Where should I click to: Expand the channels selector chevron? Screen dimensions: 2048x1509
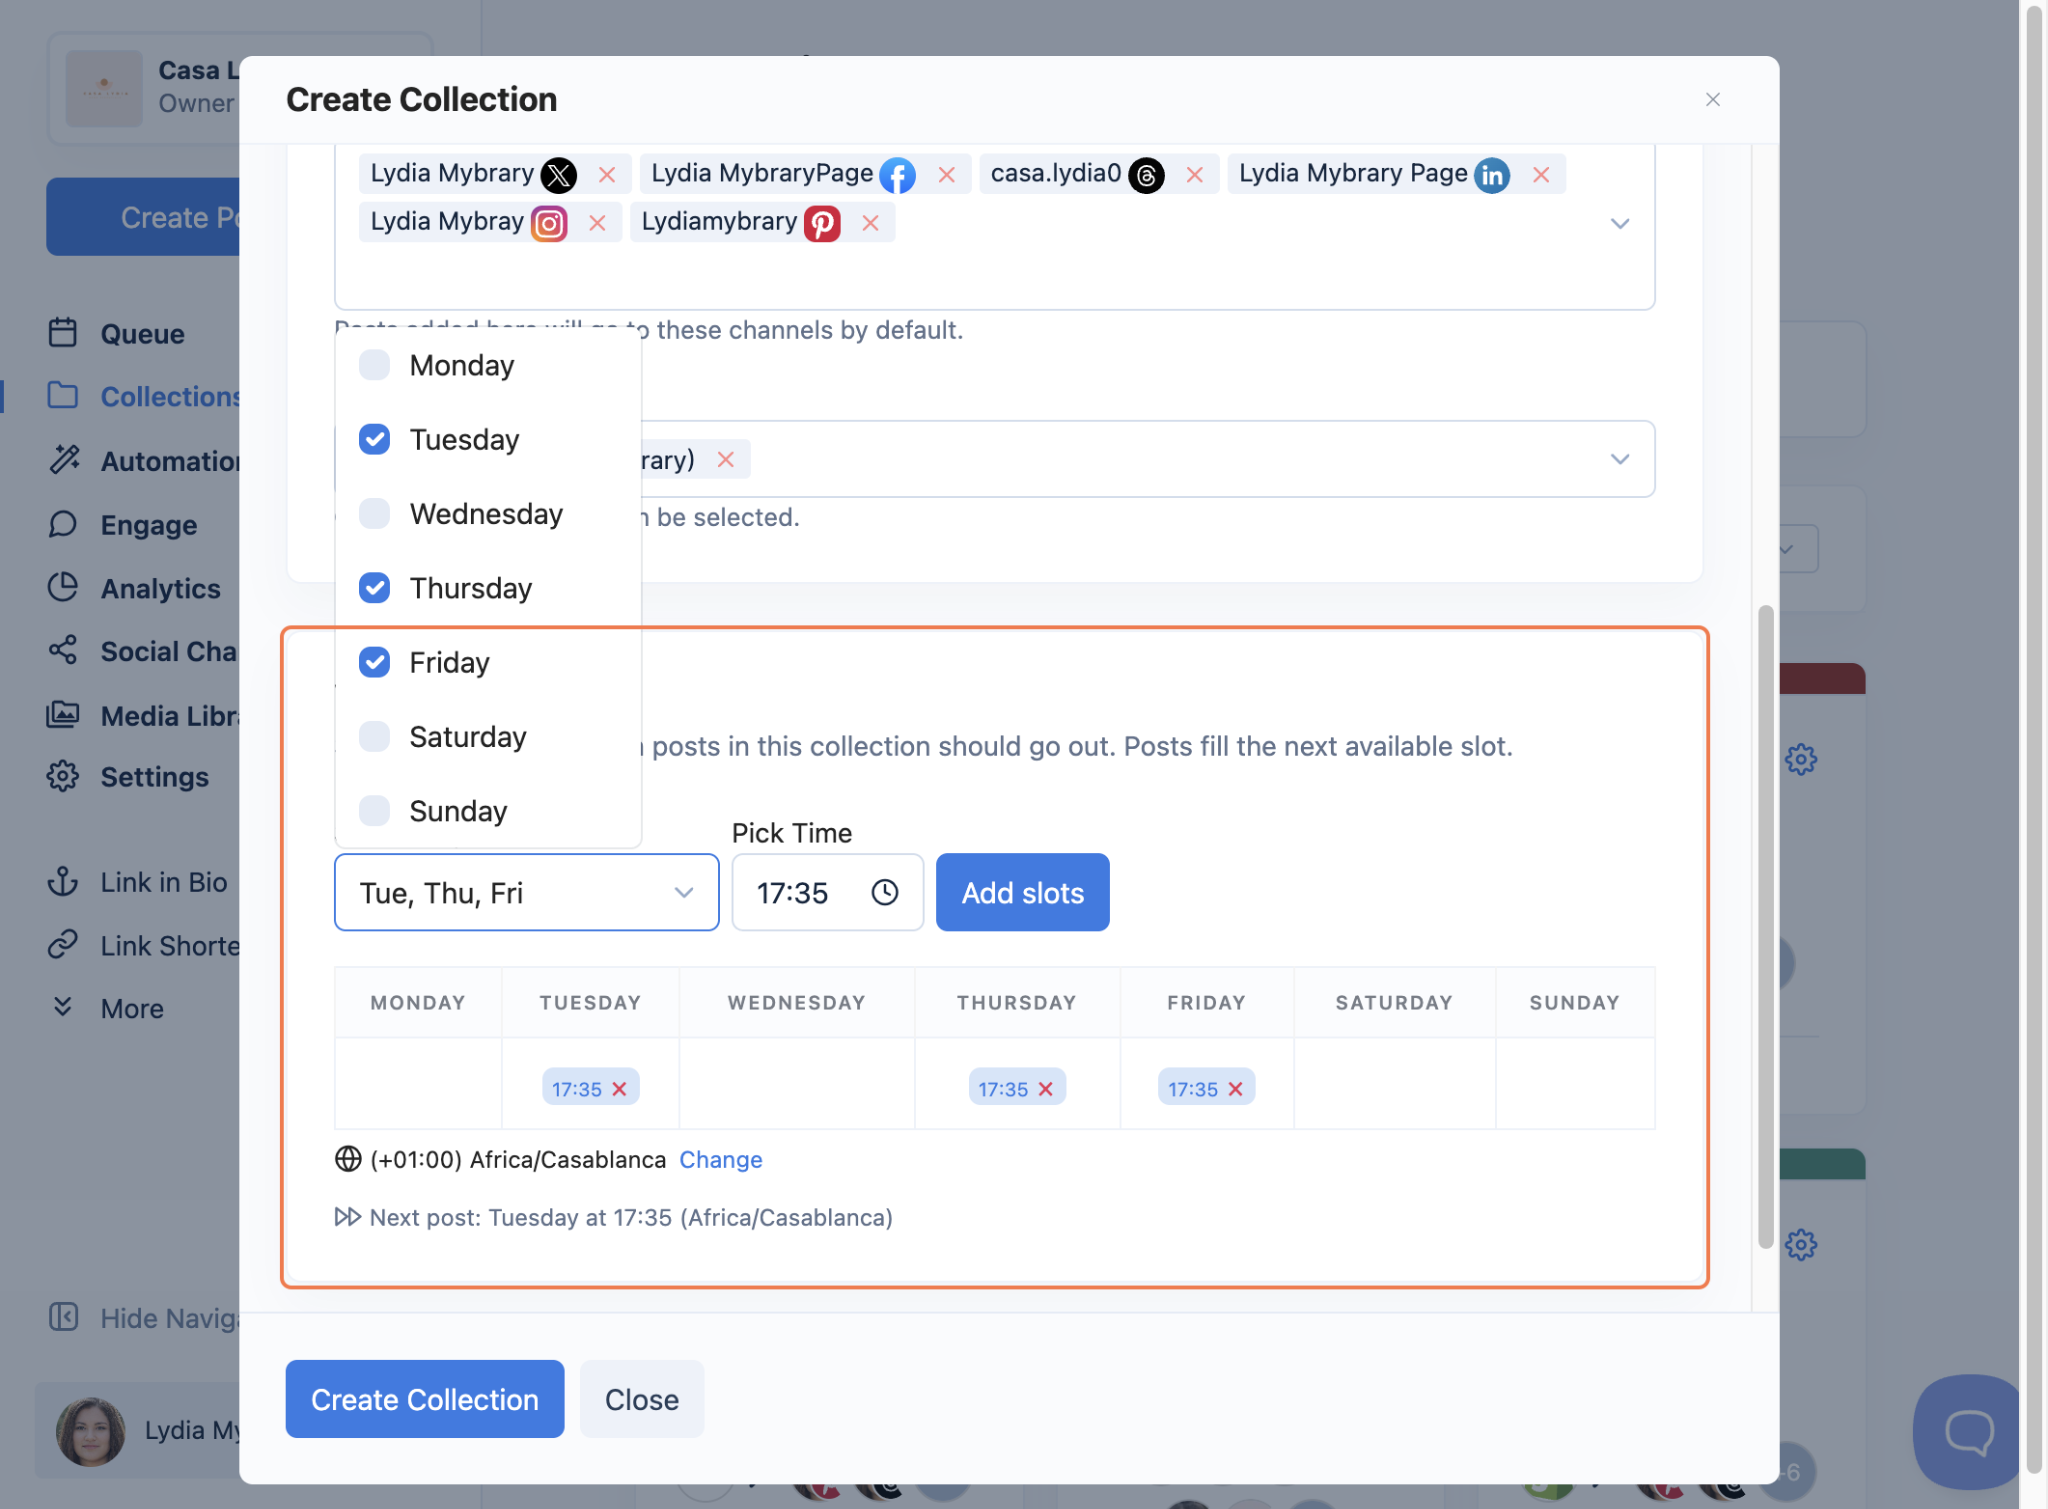(x=1620, y=223)
